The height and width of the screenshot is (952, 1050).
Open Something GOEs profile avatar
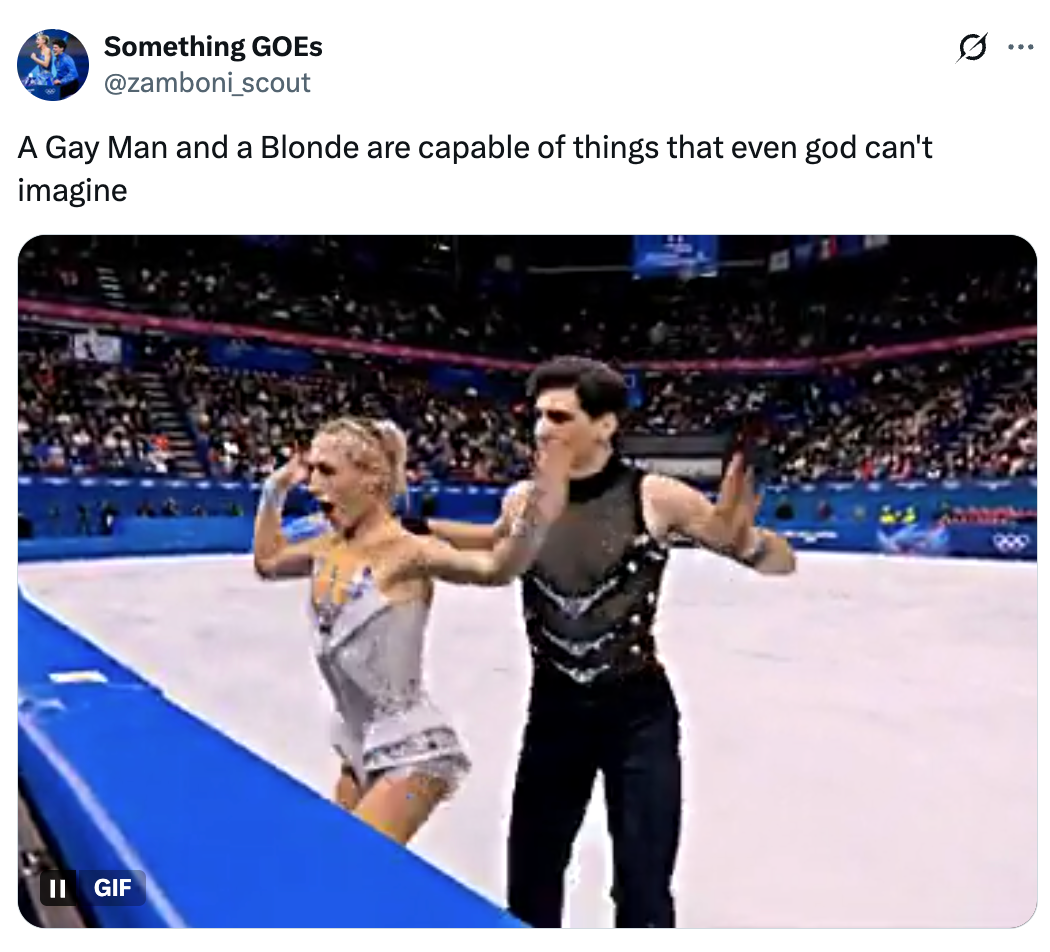click(52, 65)
